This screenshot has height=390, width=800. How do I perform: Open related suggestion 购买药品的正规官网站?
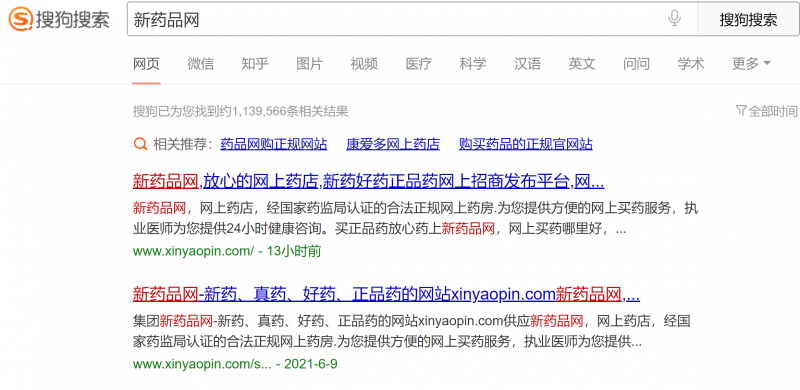[526, 144]
